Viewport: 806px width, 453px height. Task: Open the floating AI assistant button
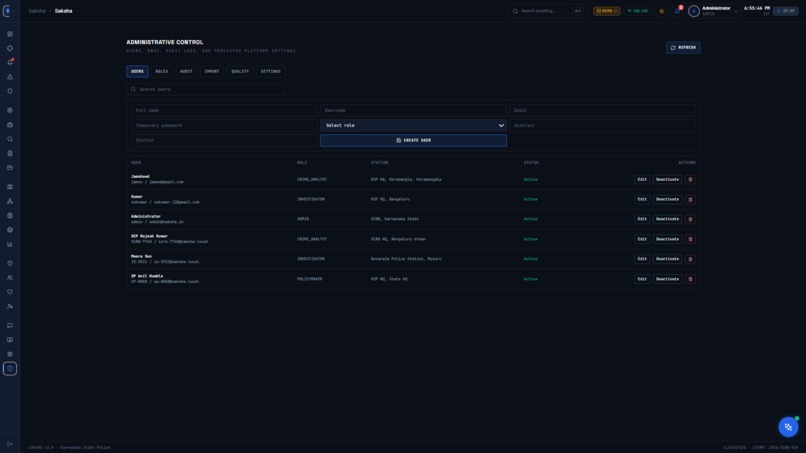[x=788, y=427]
